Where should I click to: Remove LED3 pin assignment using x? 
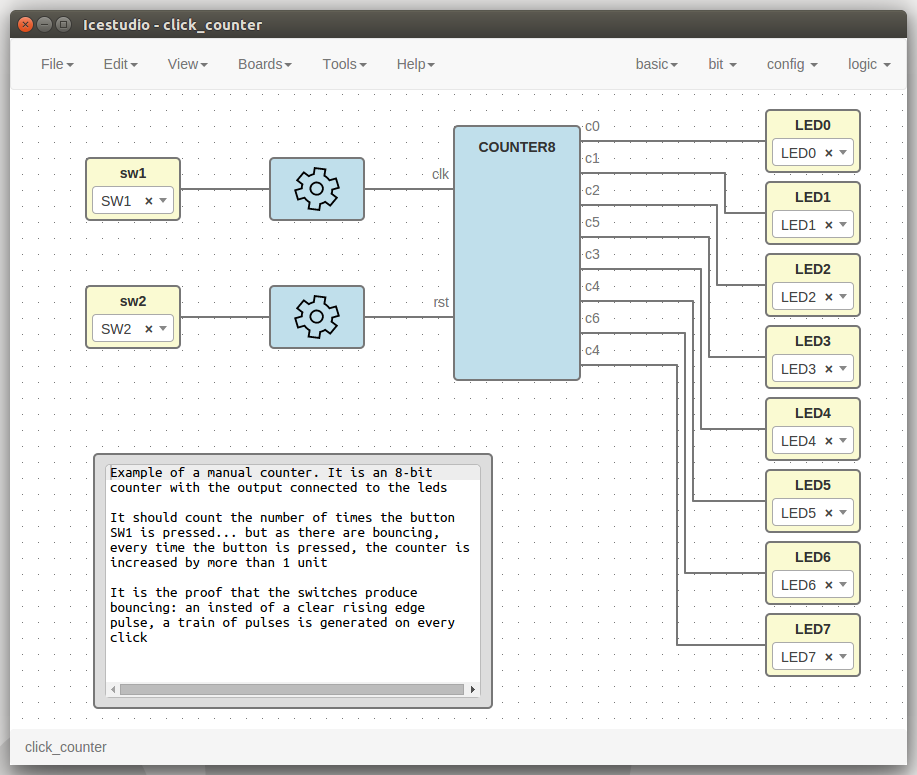click(828, 369)
